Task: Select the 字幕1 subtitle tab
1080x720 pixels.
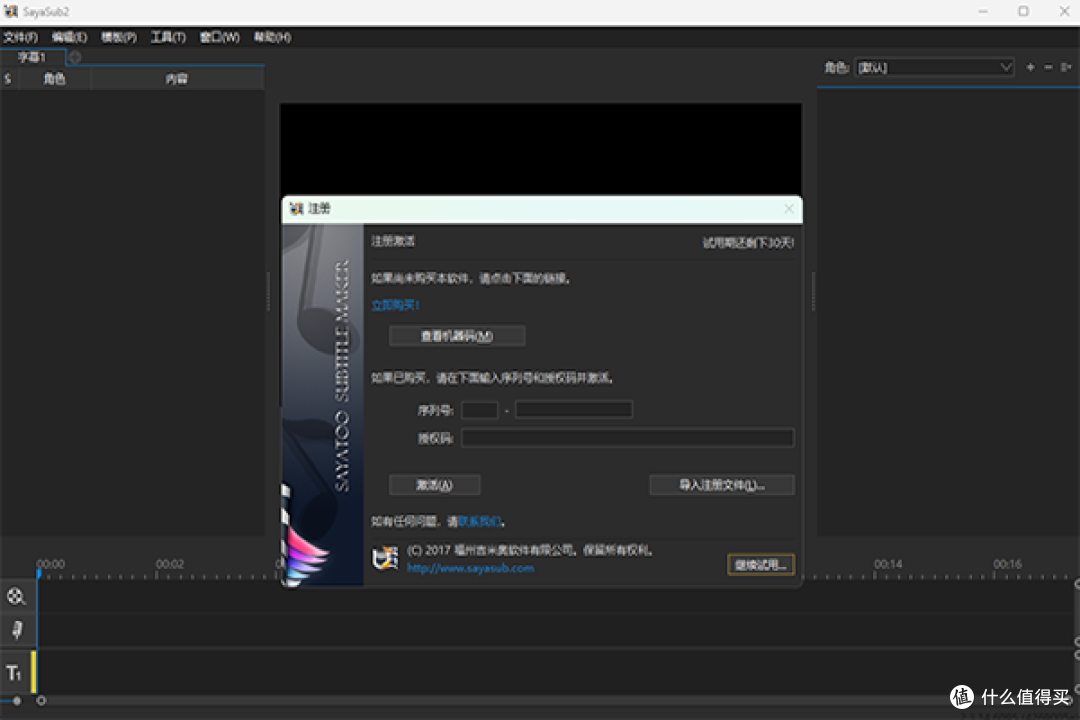Action: pos(32,57)
